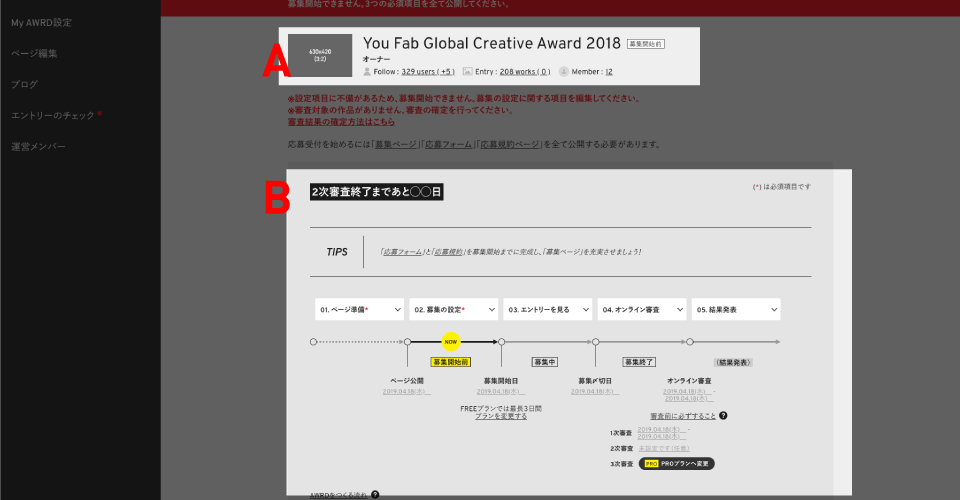
Task: Edit the 募集〆切日 date
Action: (x=595, y=392)
